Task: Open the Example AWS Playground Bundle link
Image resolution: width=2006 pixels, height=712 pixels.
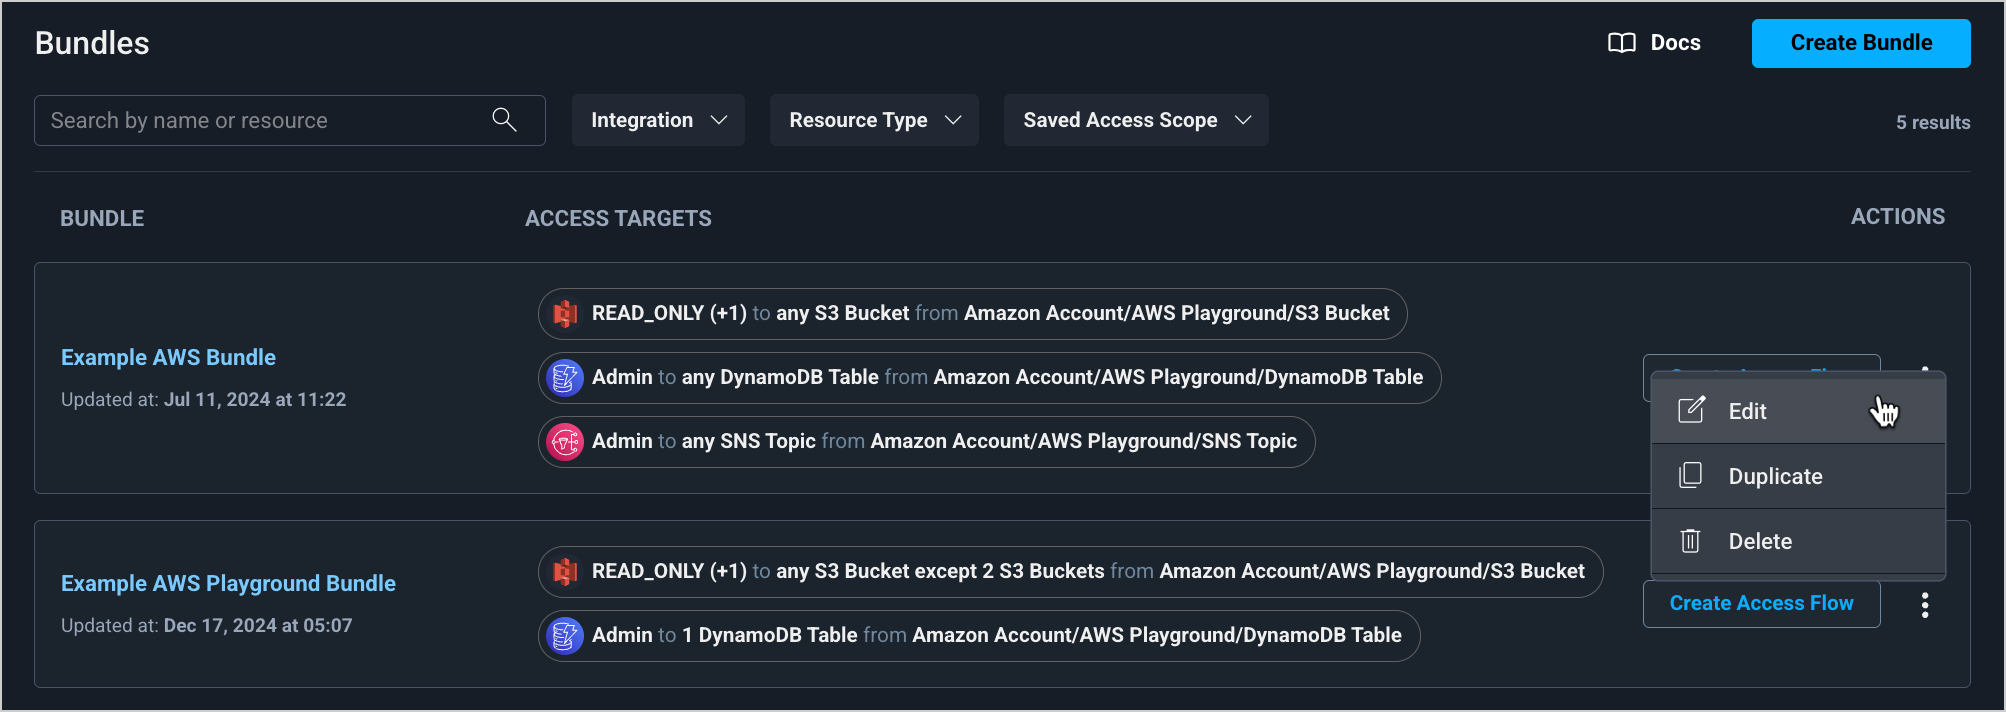Action: (x=228, y=583)
